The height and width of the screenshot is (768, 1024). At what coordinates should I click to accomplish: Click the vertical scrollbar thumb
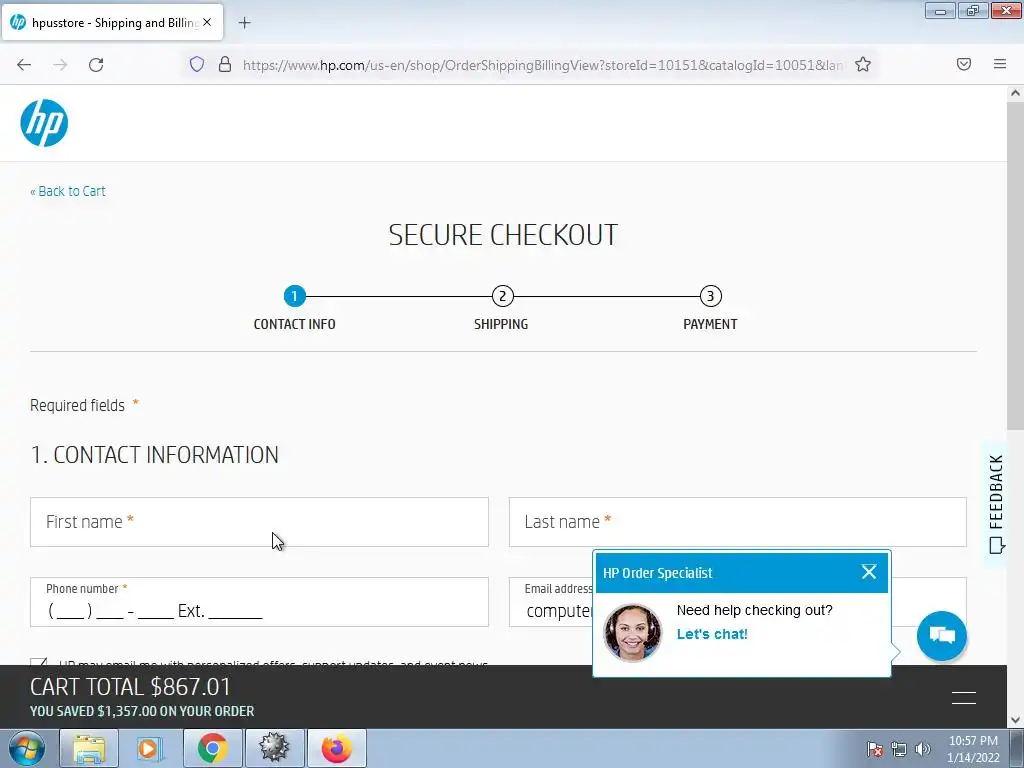coord(1015,266)
